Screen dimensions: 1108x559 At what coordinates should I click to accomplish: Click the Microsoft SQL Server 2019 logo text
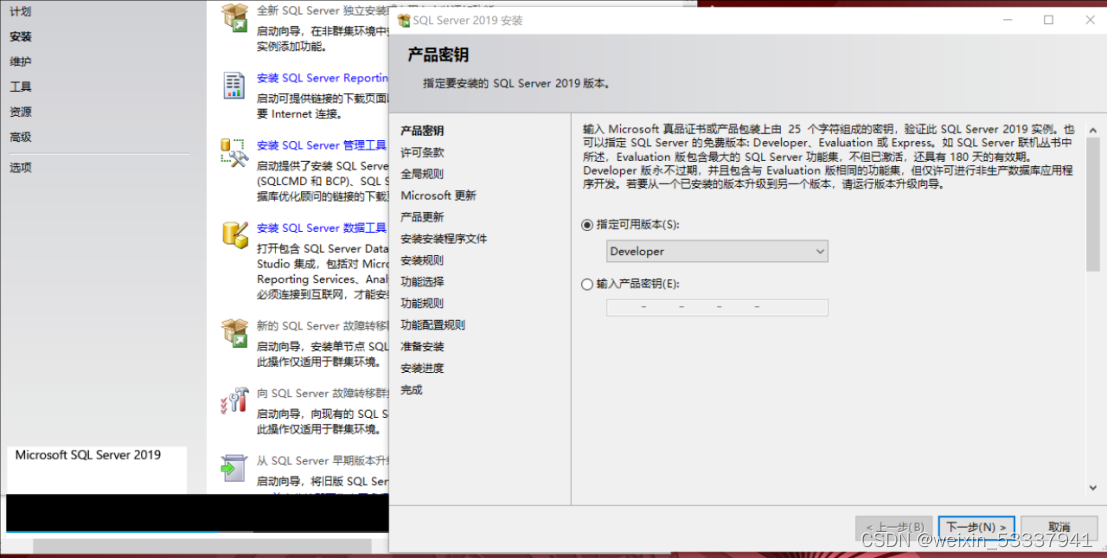[88, 455]
